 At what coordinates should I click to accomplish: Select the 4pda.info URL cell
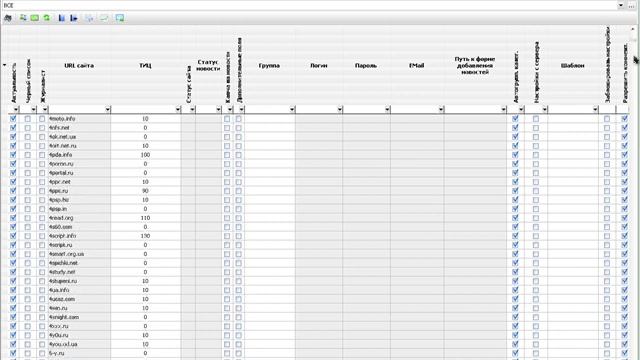tap(79, 155)
